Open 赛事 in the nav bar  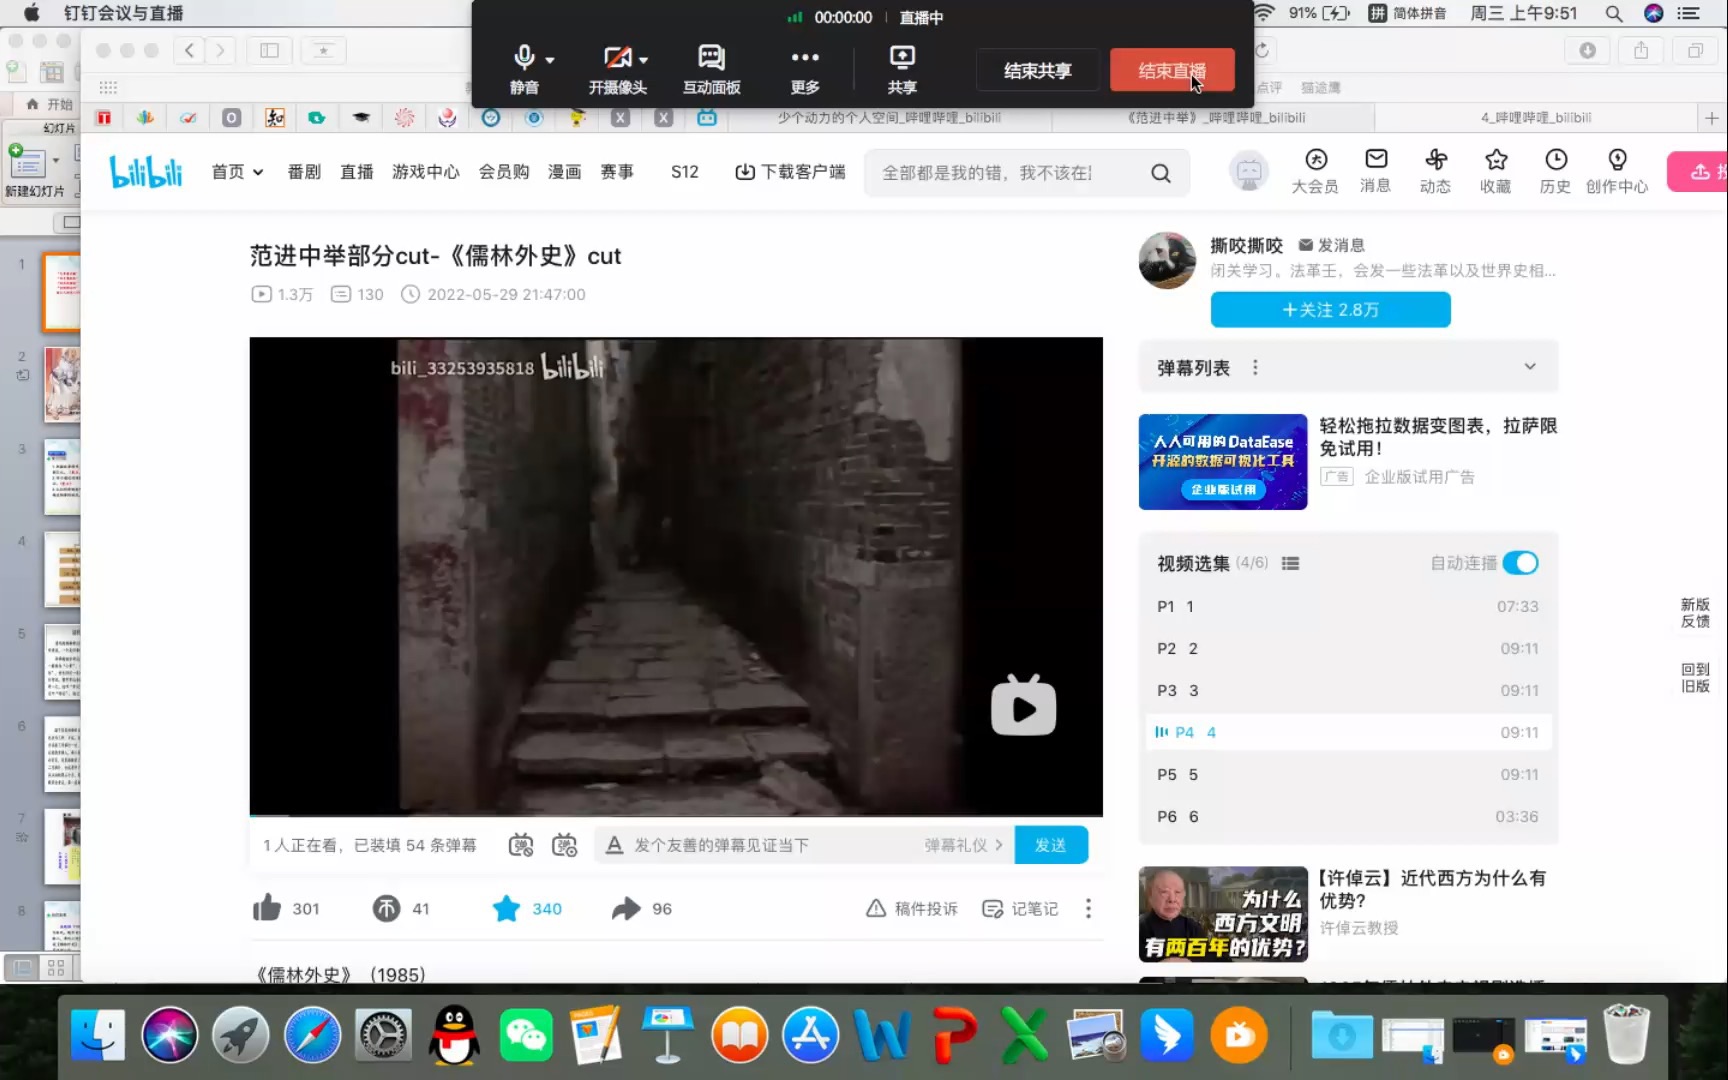(x=617, y=172)
